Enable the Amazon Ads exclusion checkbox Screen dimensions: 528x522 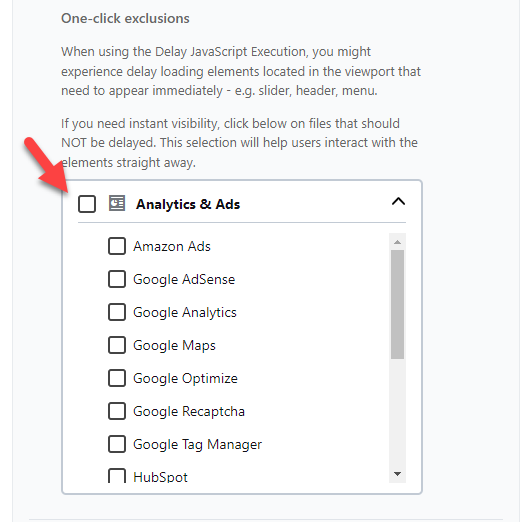pos(117,246)
